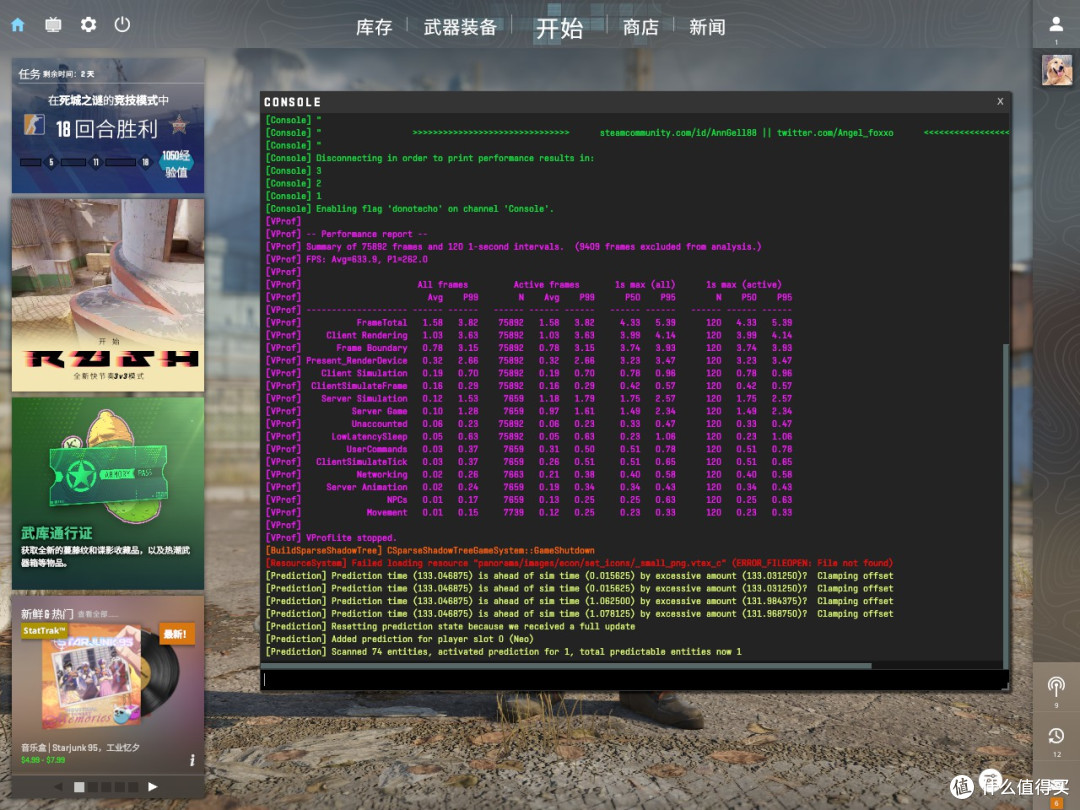The image size is (1080, 810).
Task: Open the settings gear icon
Action: point(88,25)
